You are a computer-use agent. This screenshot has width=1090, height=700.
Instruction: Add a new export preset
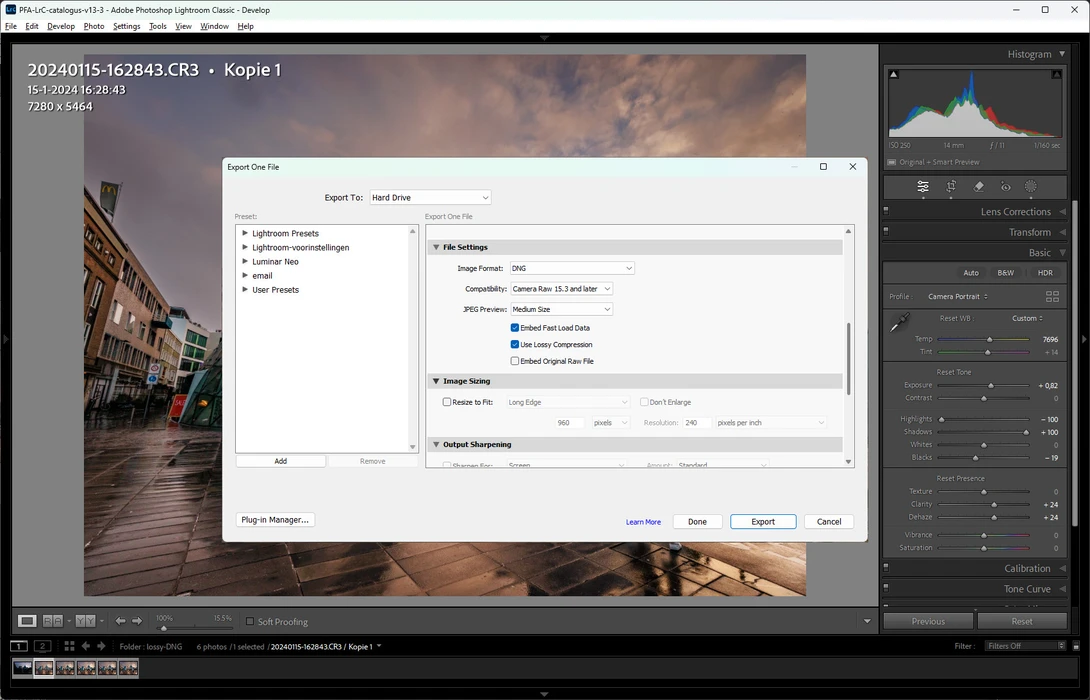pyautogui.click(x=280, y=461)
